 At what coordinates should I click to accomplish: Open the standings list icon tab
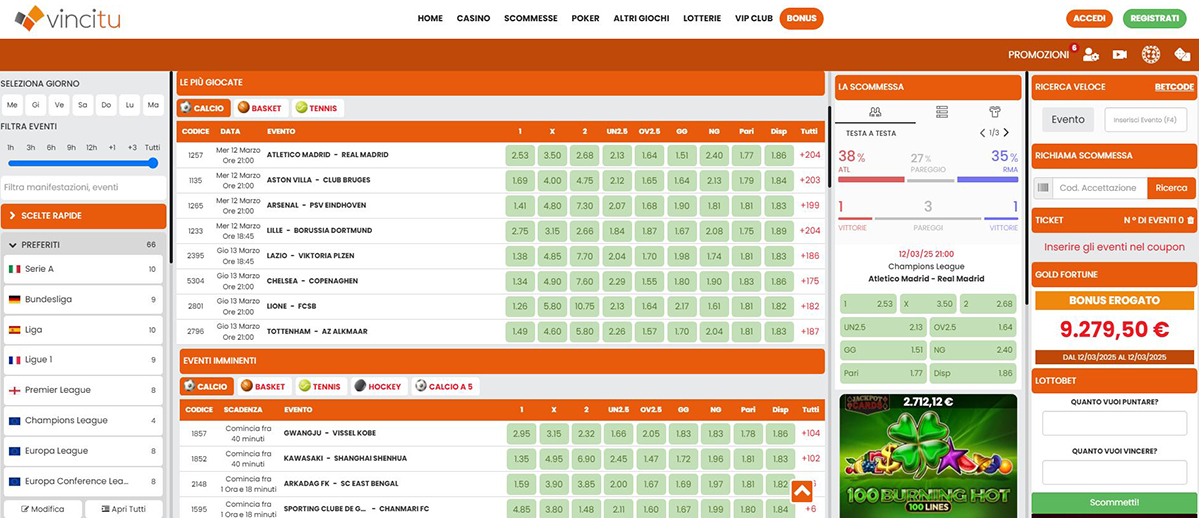coord(942,112)
